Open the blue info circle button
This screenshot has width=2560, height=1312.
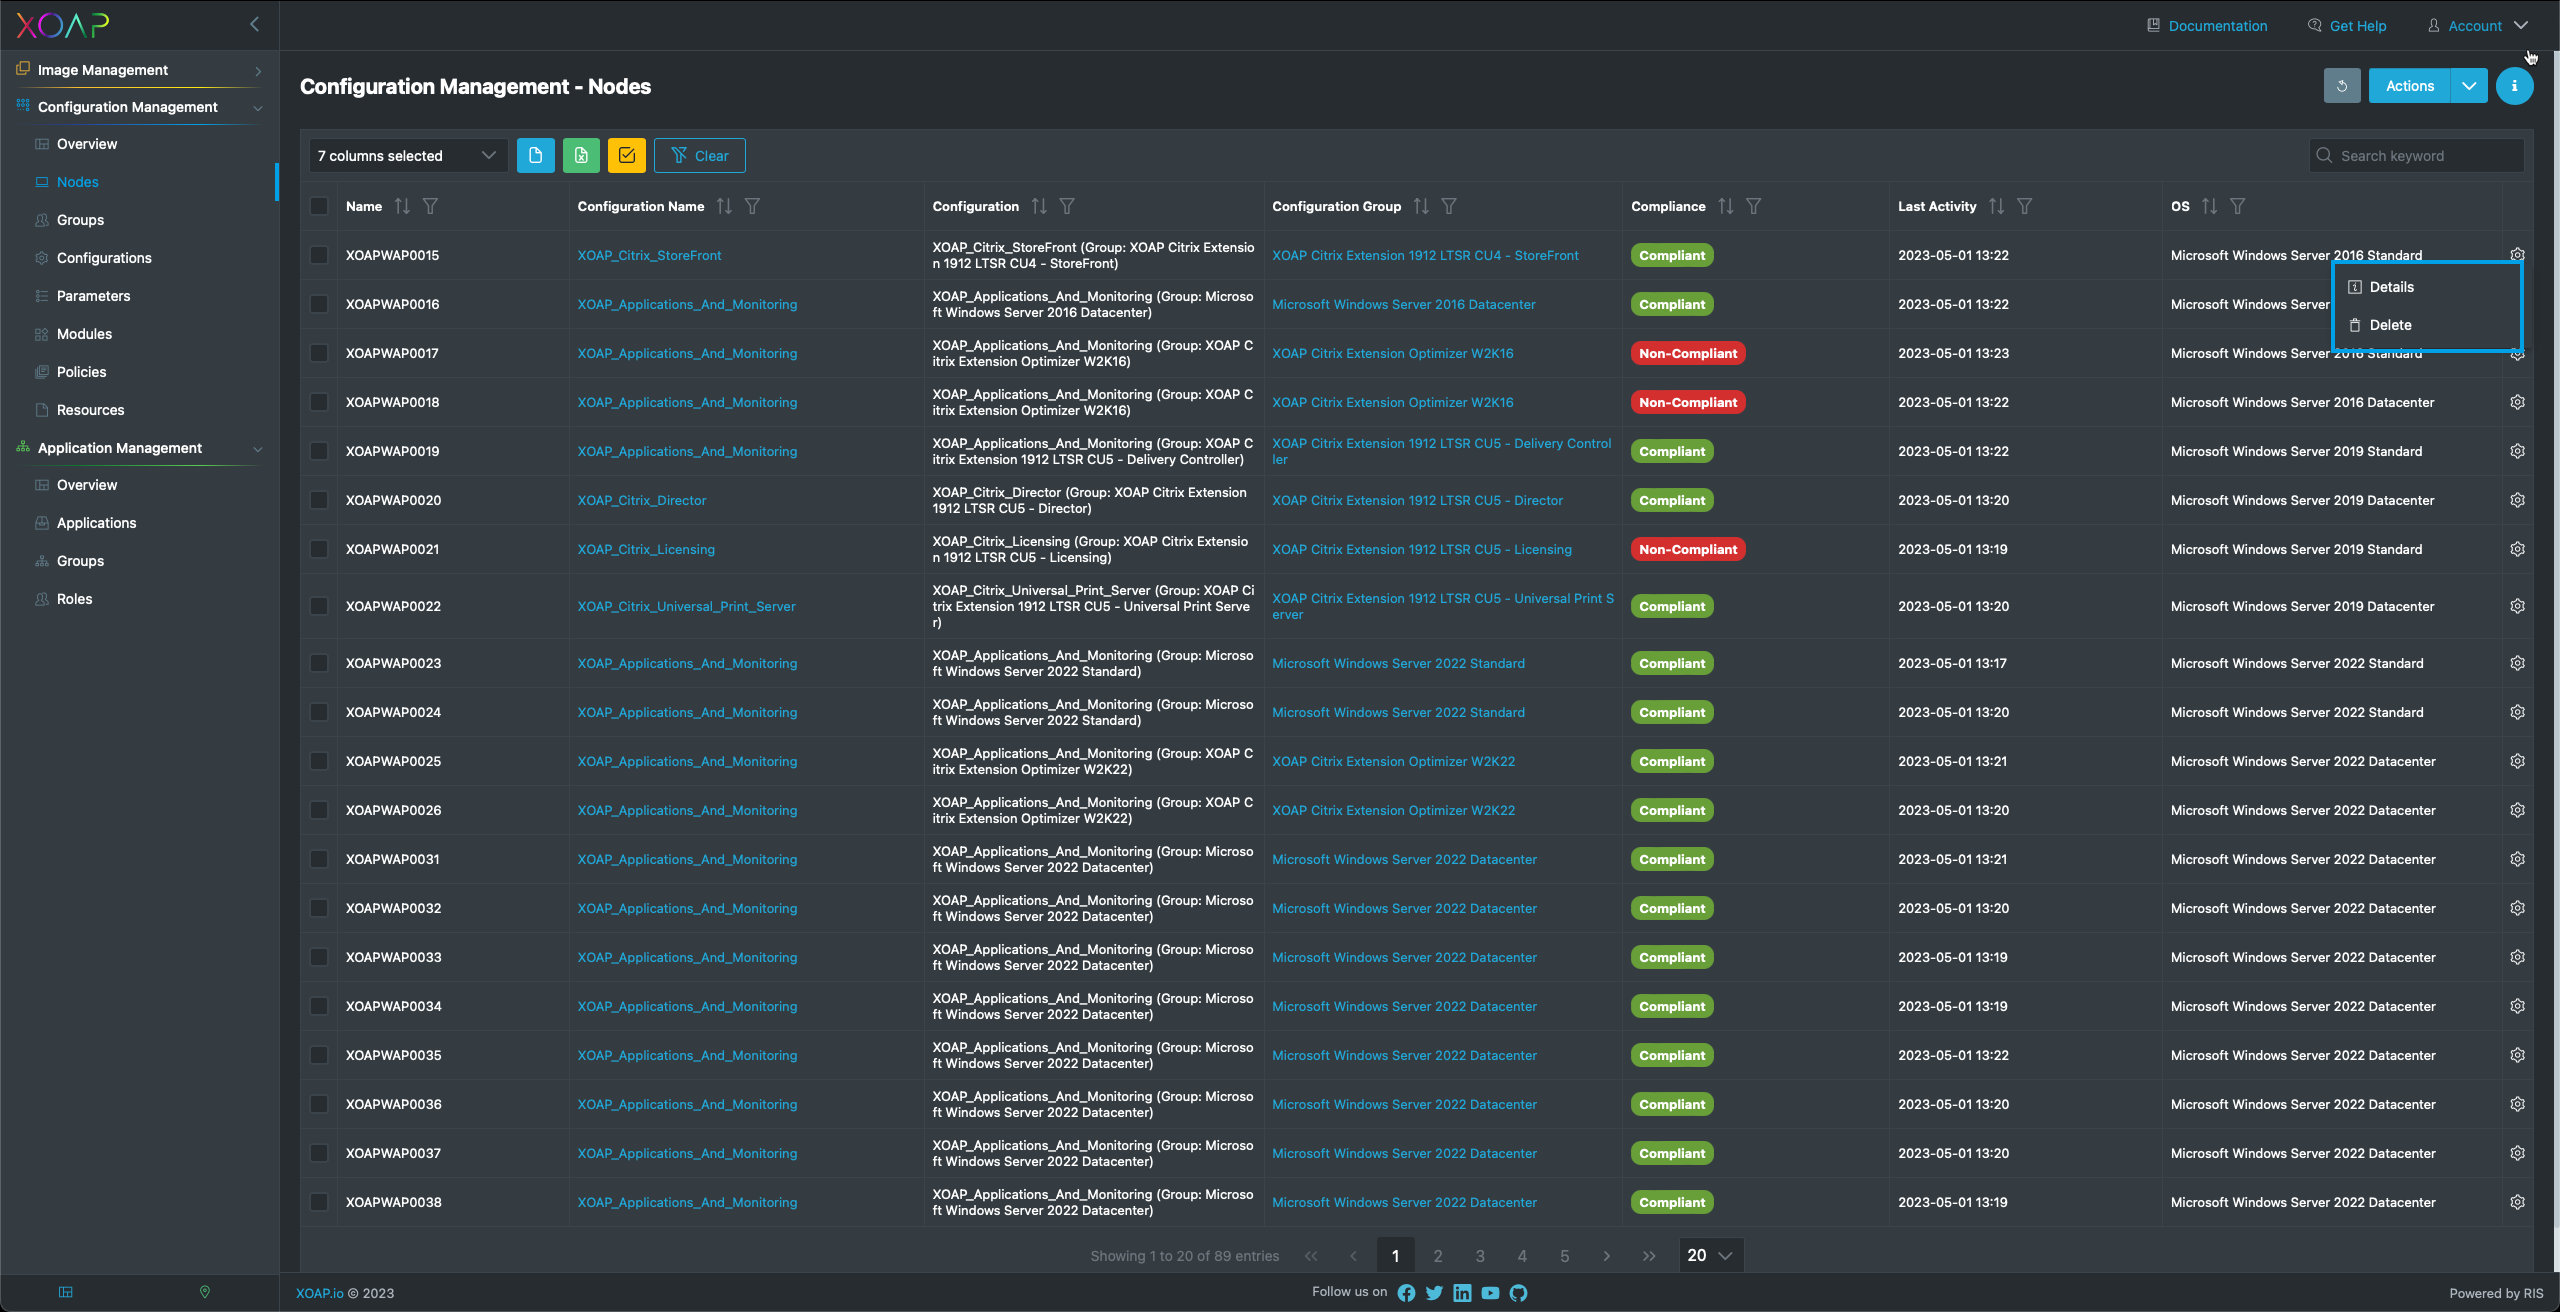pyautogui.click(x=2514, y=86)
